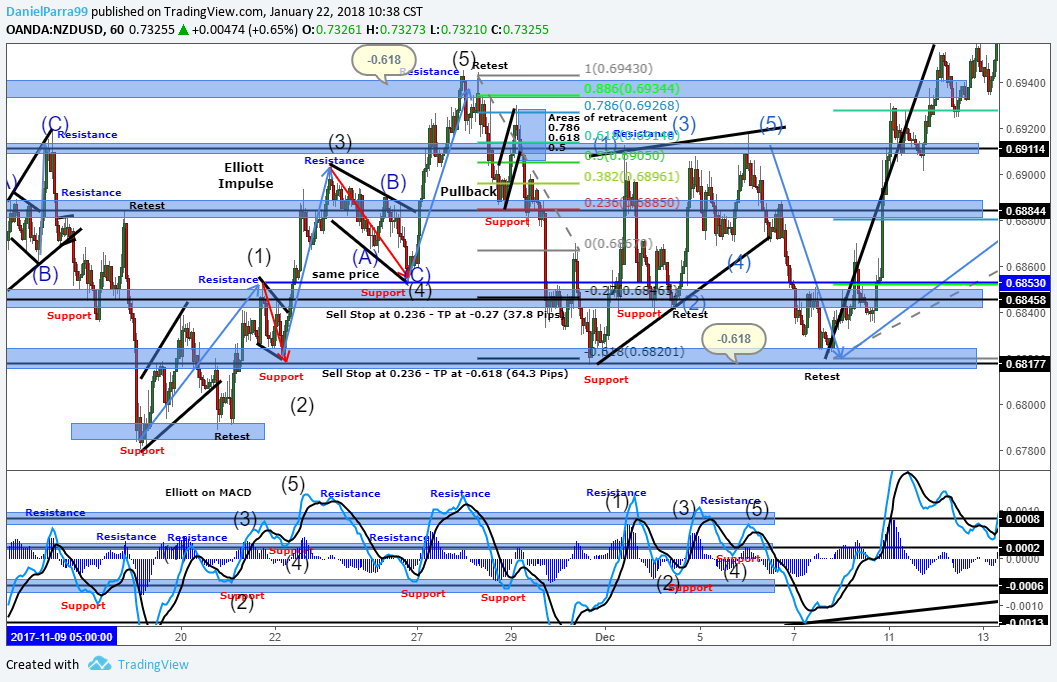Screen dimensions: 1057x682
Task: Click the 0.69114 price axis label
Action: click(x=1026, y=149)
